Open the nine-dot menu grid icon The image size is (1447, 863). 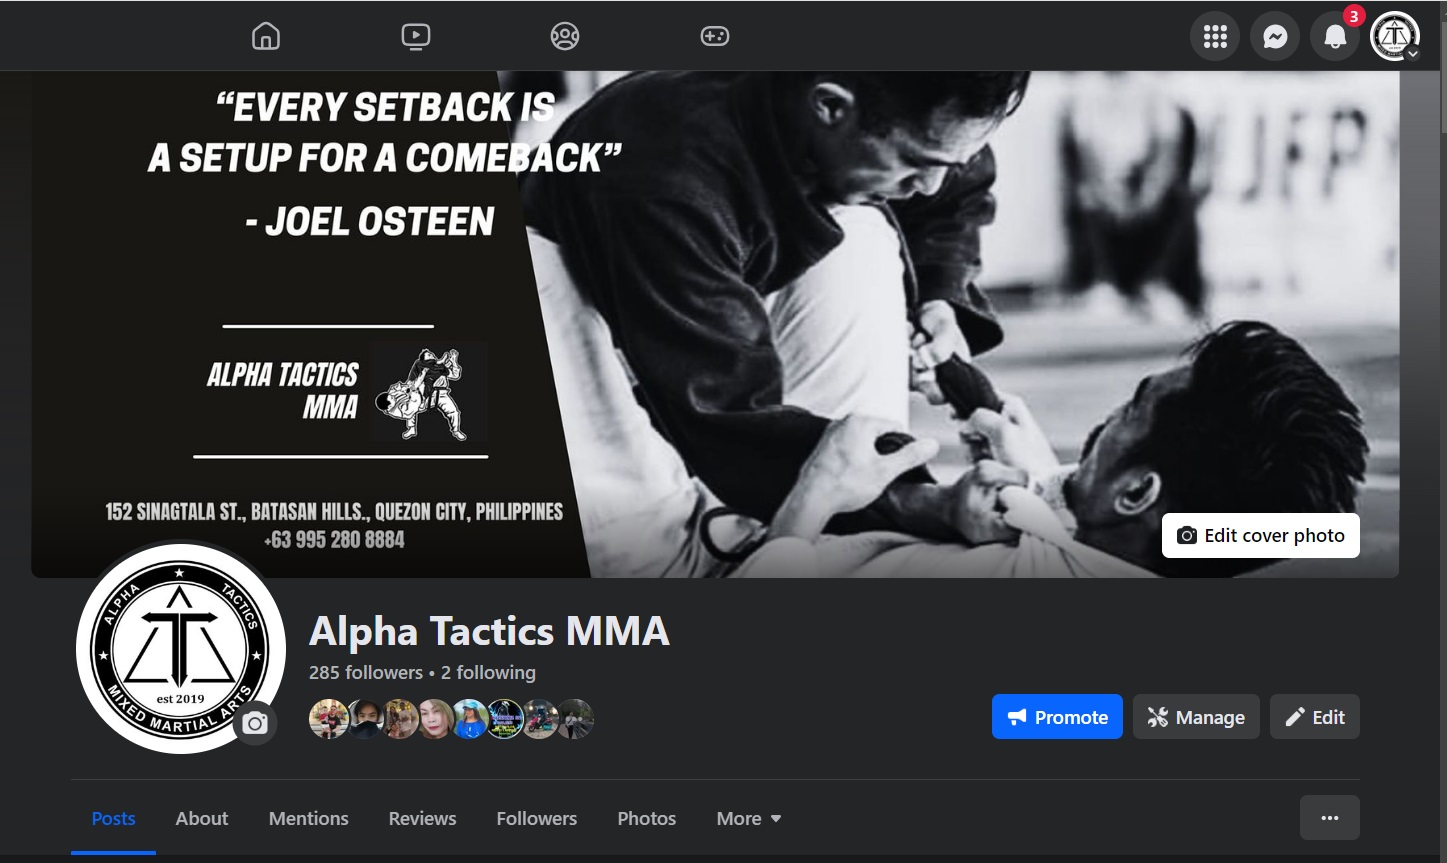tap(1215, 37)
